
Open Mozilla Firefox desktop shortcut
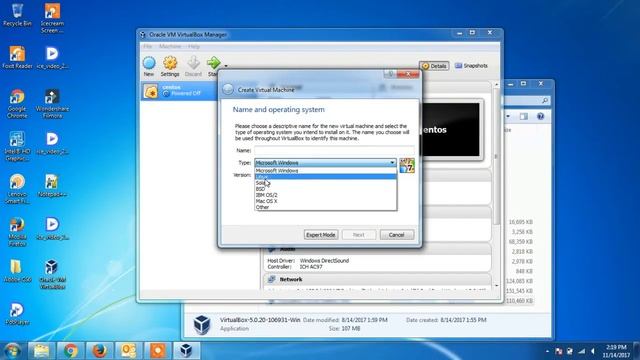pyautogui.click(x=17, y=232)
